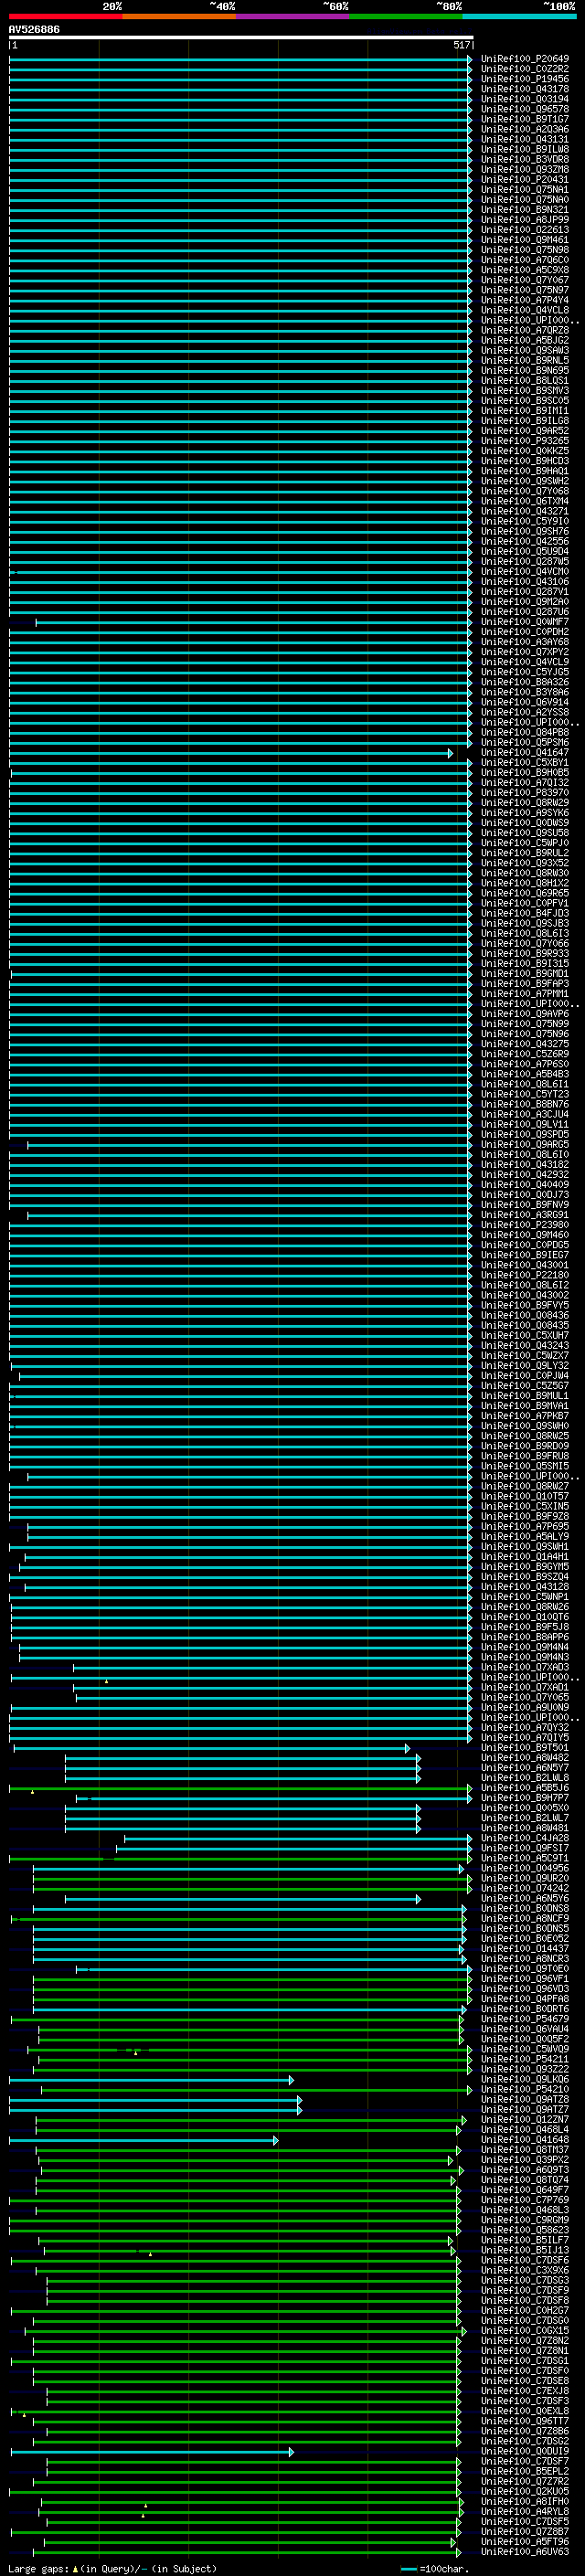Image resolution: width=585 pixels, height=2576 pixels.
Task: Select label UniRef100_B9N695
Action: [x=524, y=370]
